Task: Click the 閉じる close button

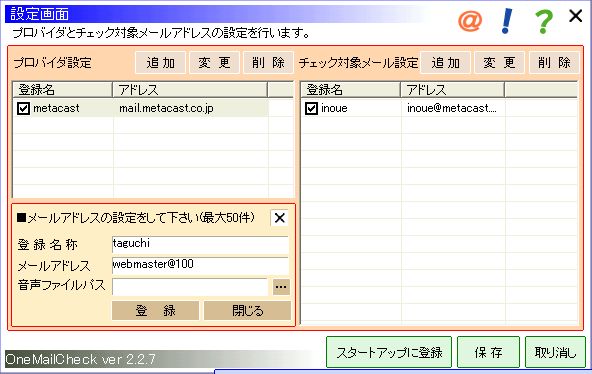Action: click(x=247, y=311)
